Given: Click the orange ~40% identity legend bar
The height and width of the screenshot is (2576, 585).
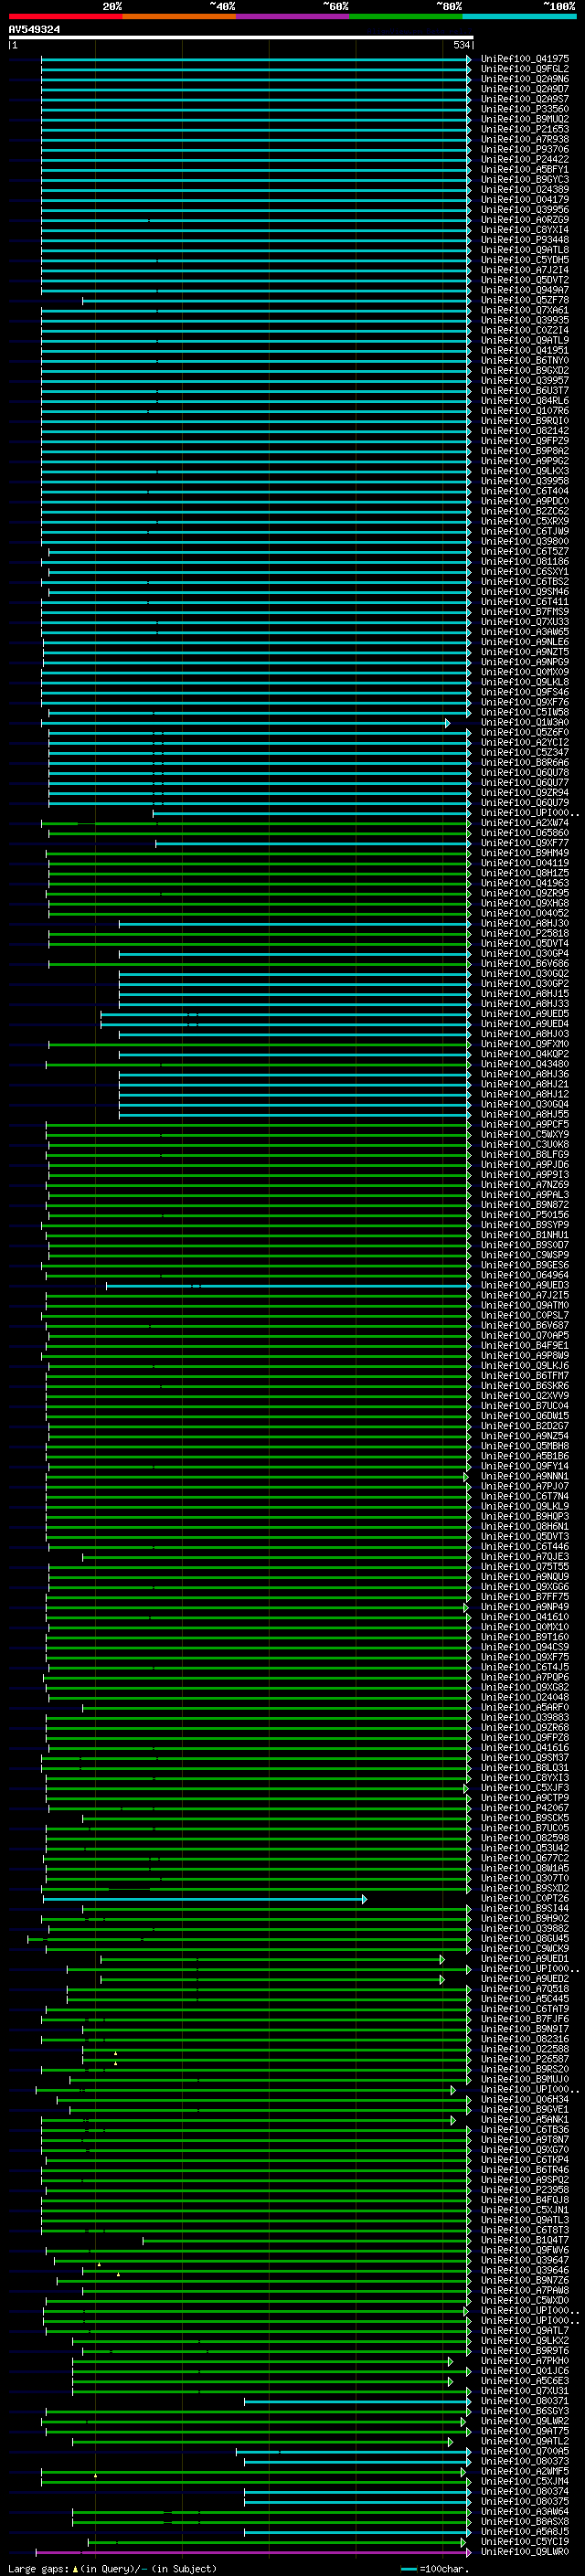Looking at the screenshot, I should coord(179,16).
